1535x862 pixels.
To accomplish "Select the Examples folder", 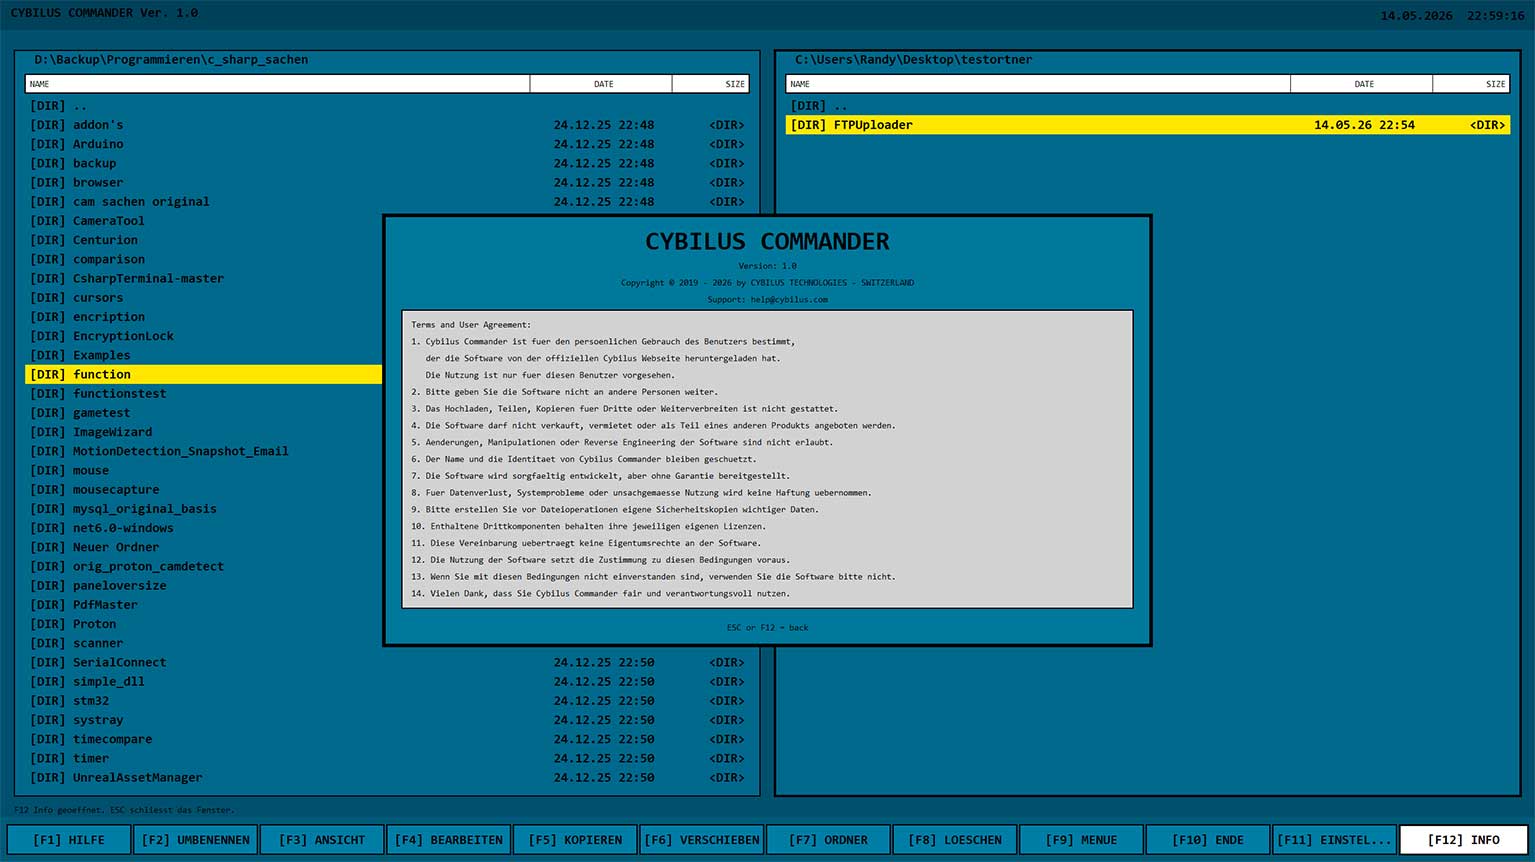I will 204,355.
